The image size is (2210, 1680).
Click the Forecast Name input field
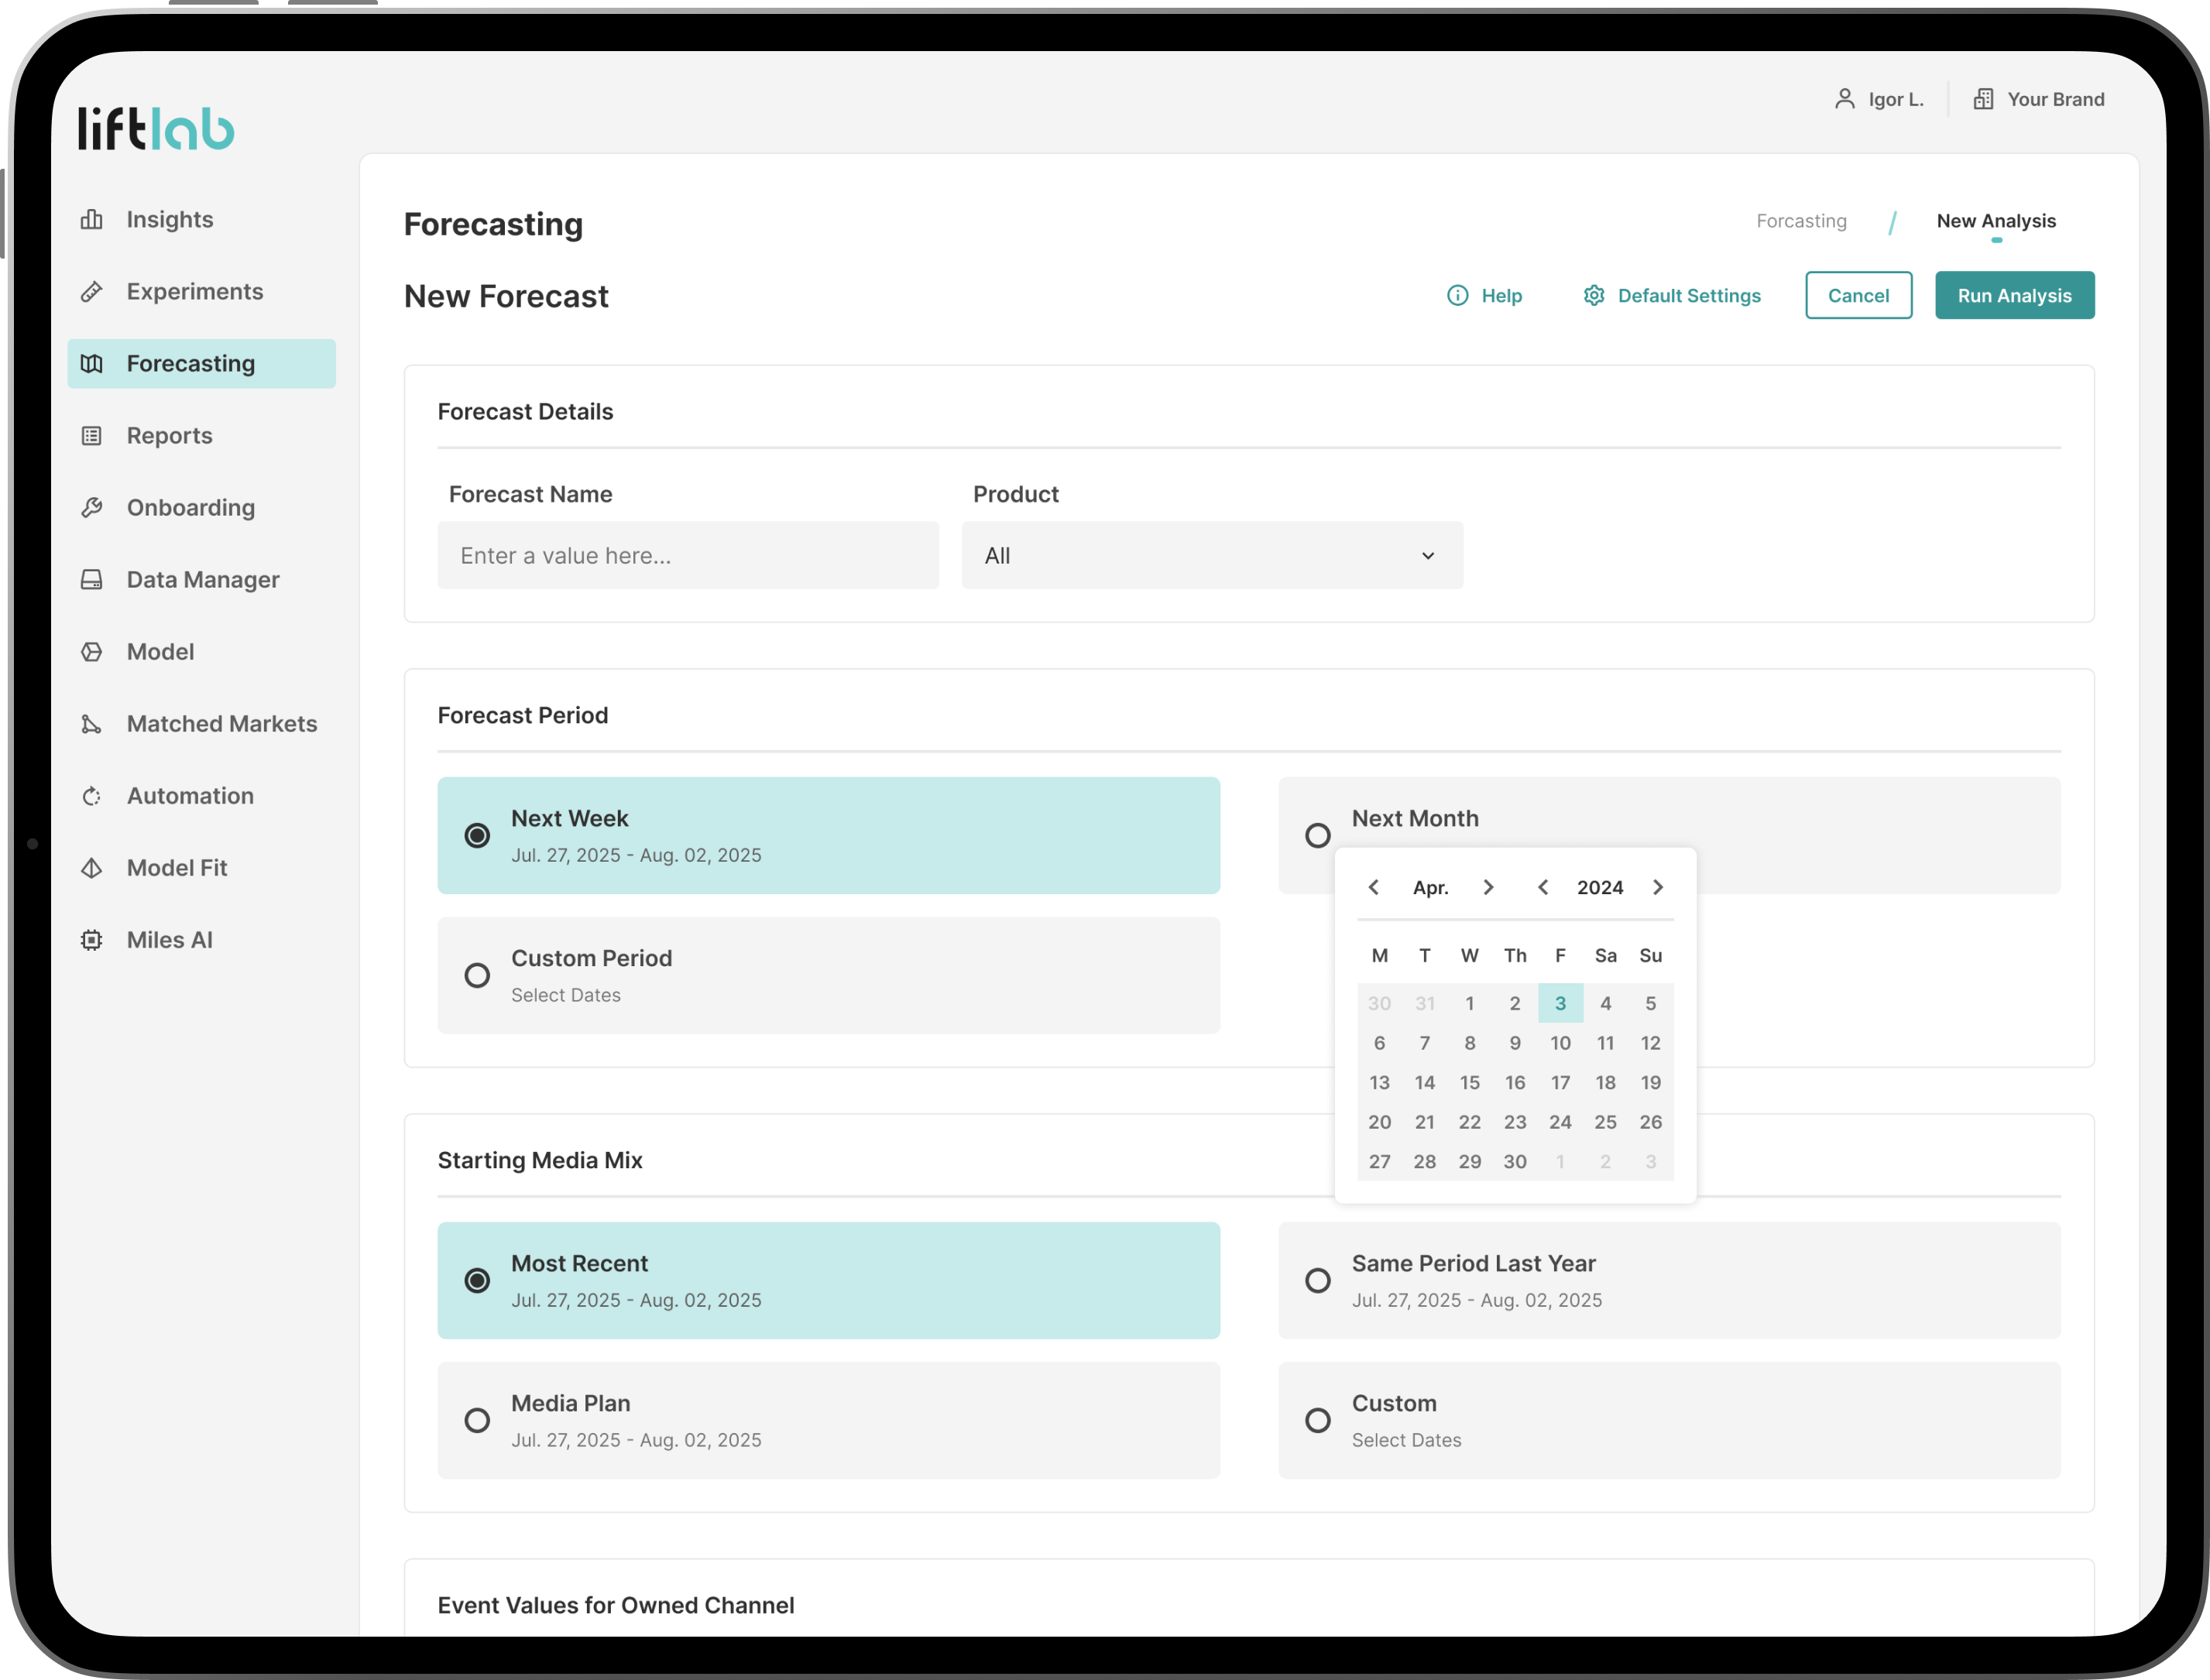[688, 555]
